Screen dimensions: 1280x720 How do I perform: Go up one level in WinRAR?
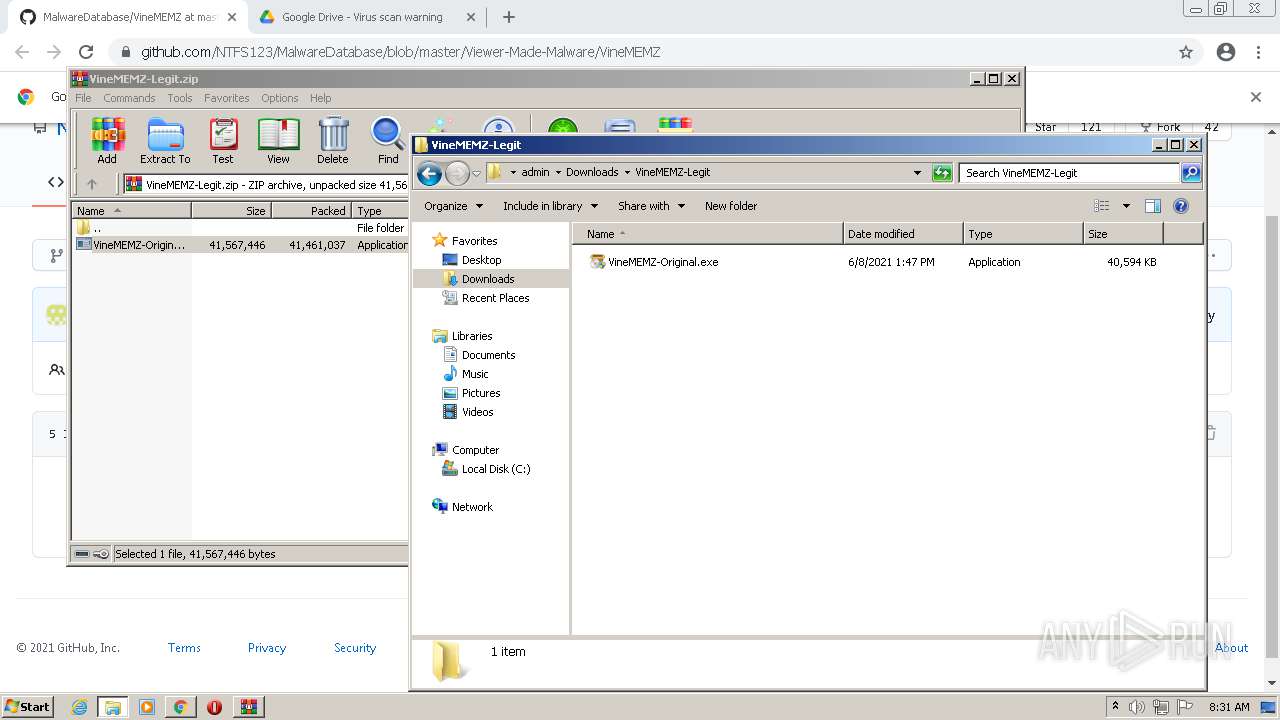92,184
